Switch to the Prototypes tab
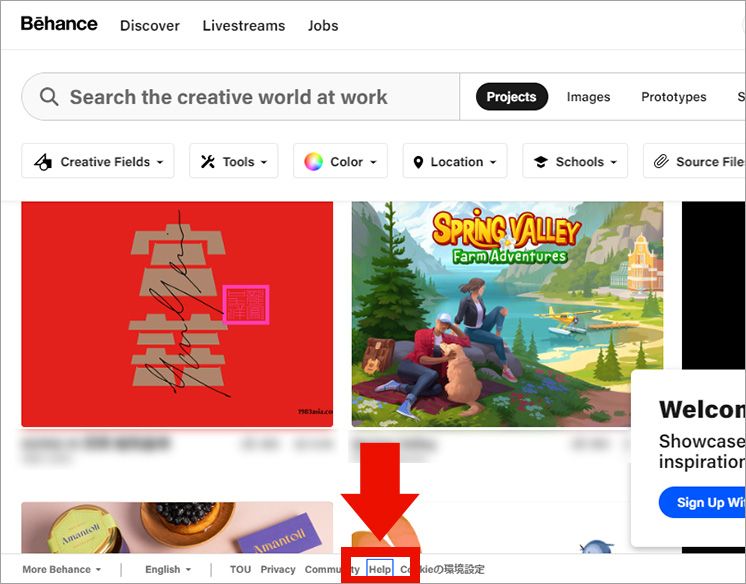Image resolution: width=746 pixels, height=584 pixels. click(x=674, y=97)
